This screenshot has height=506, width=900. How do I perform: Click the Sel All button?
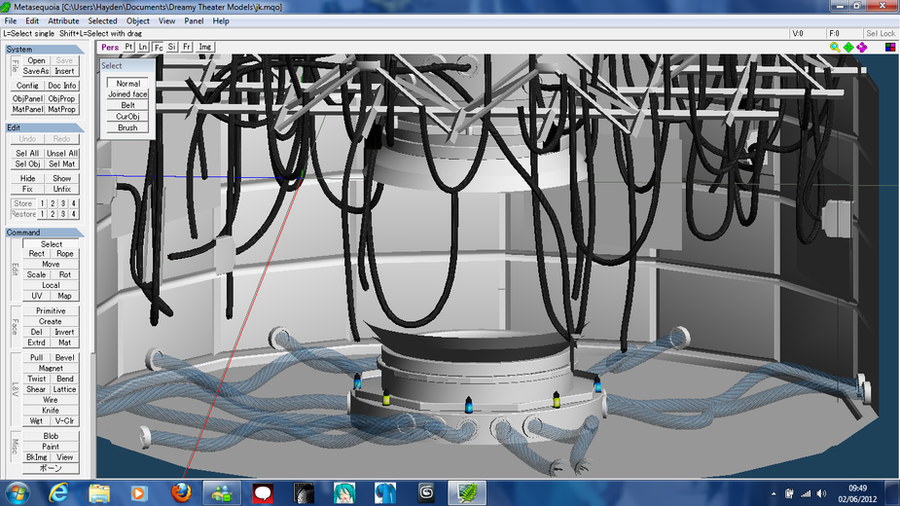(28, 153)
